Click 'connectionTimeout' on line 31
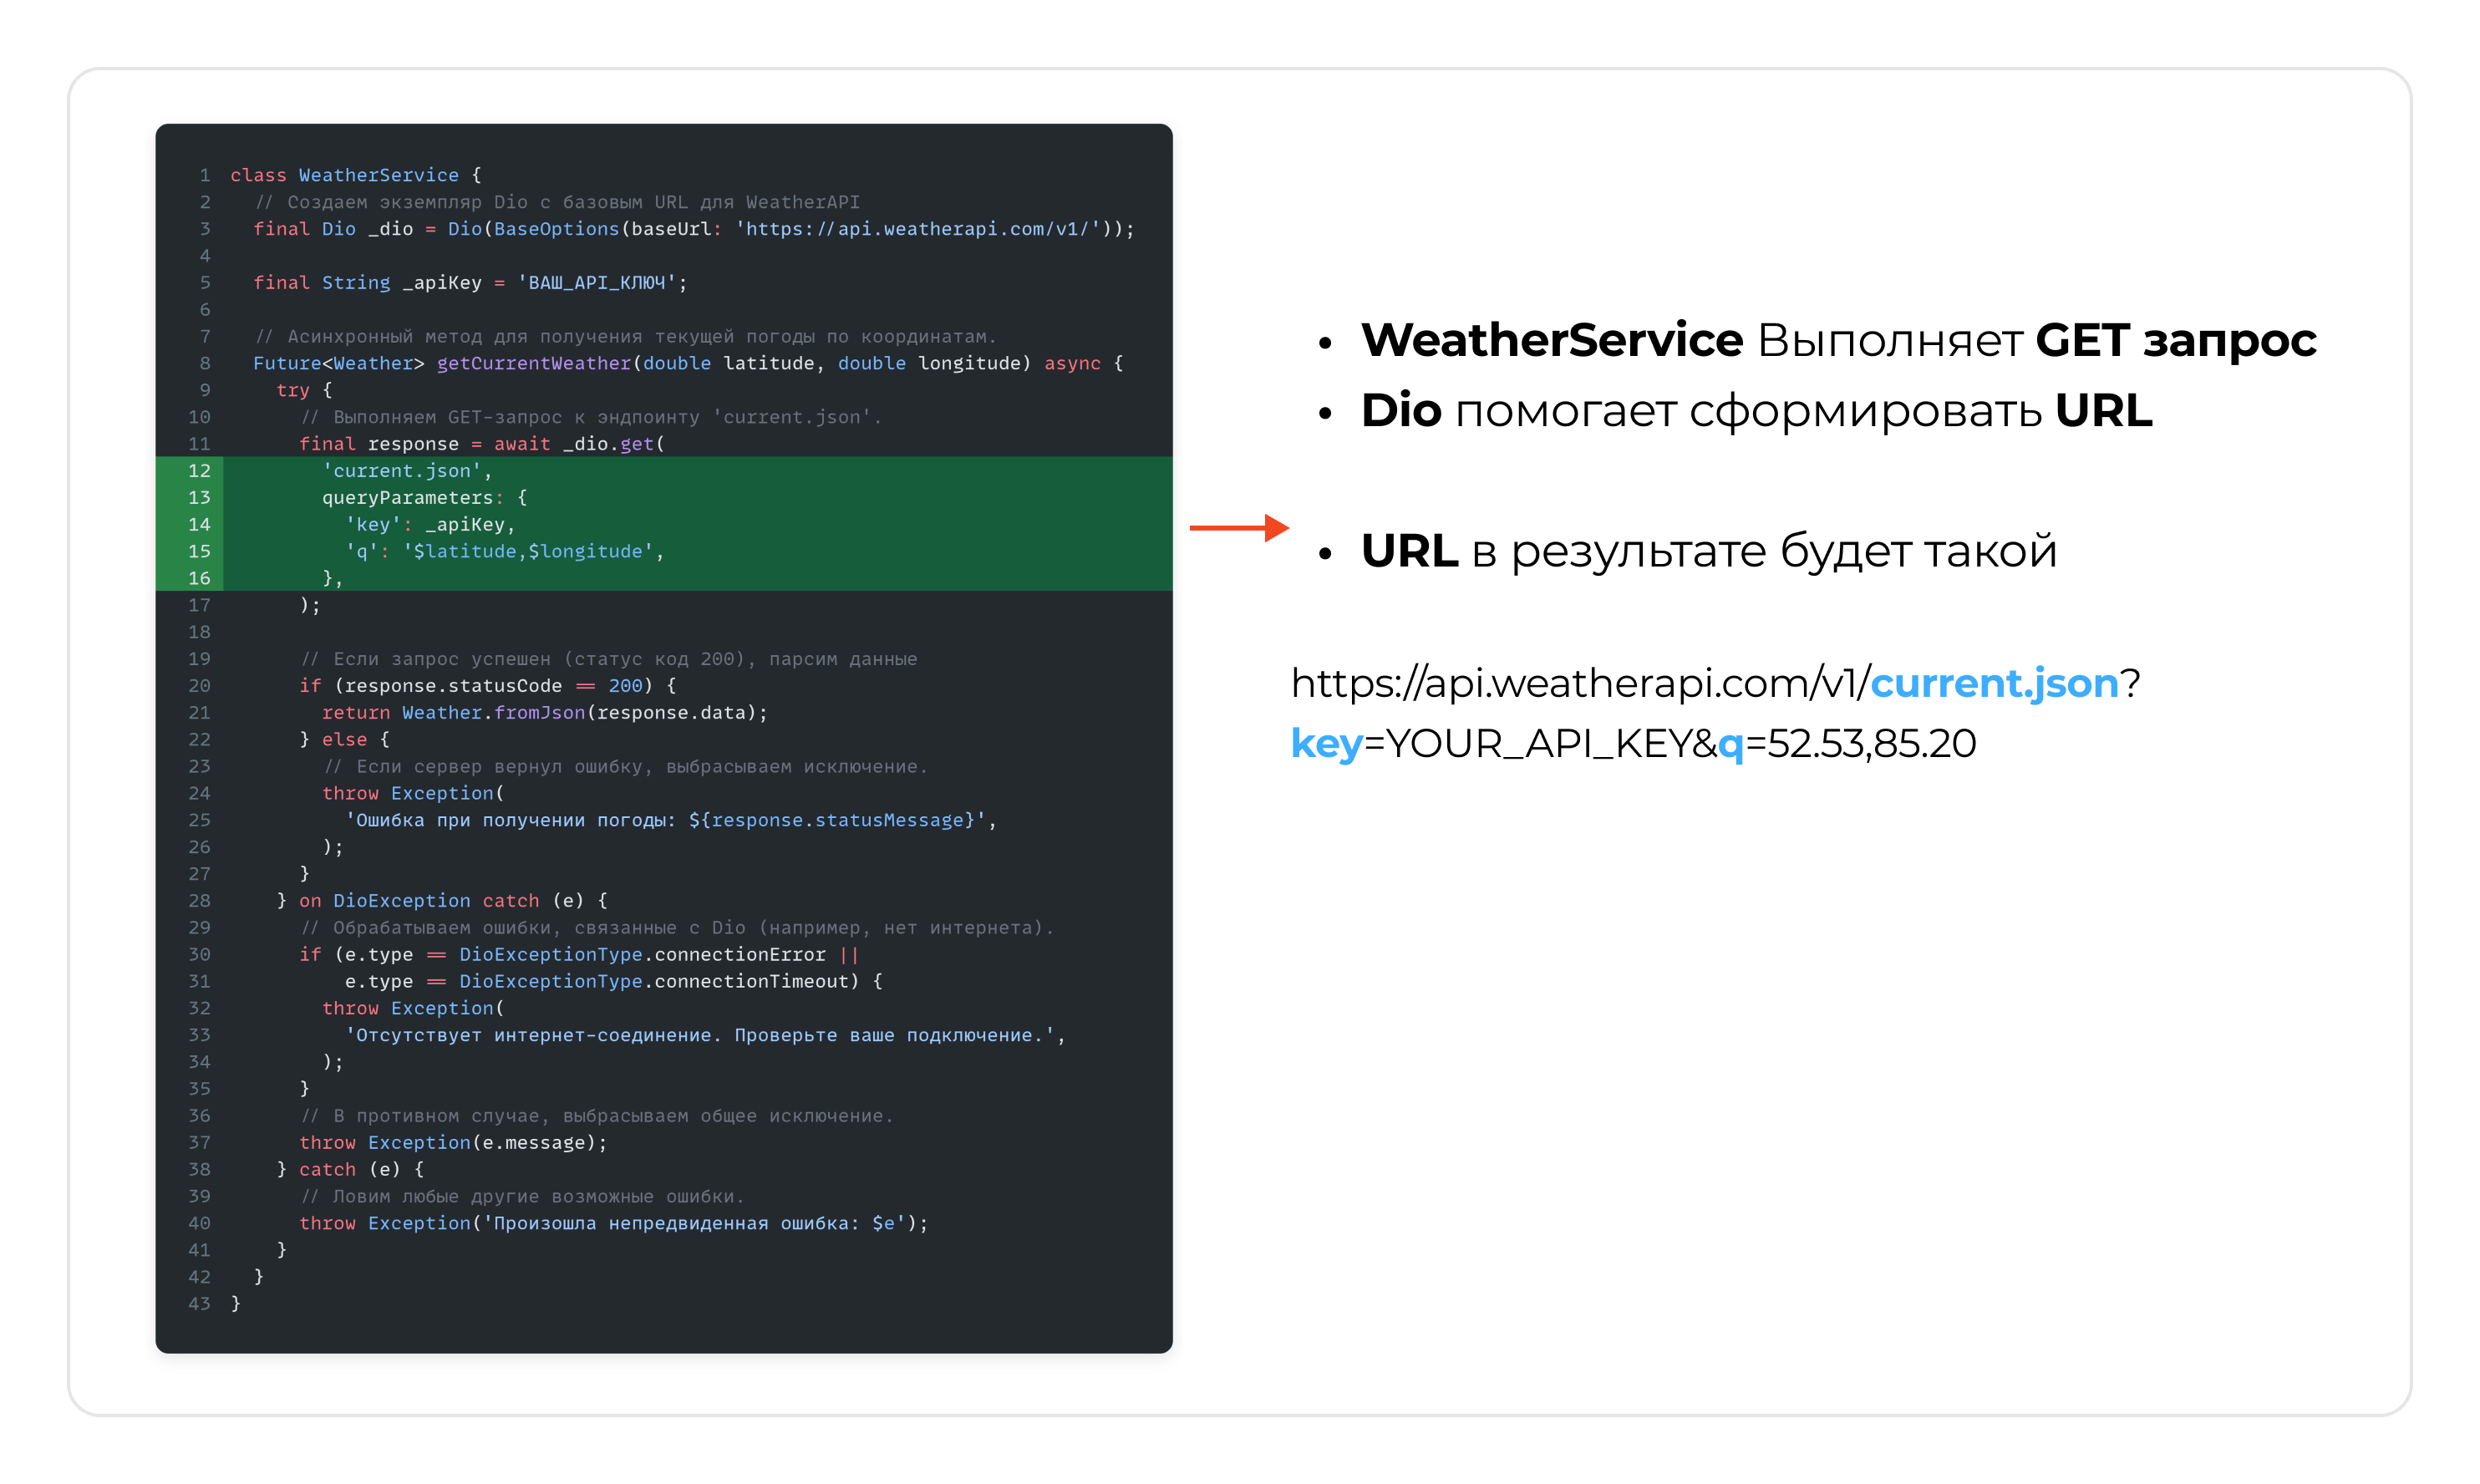The width and height of the screenshot is (2480, 1484). coord(751,981)
